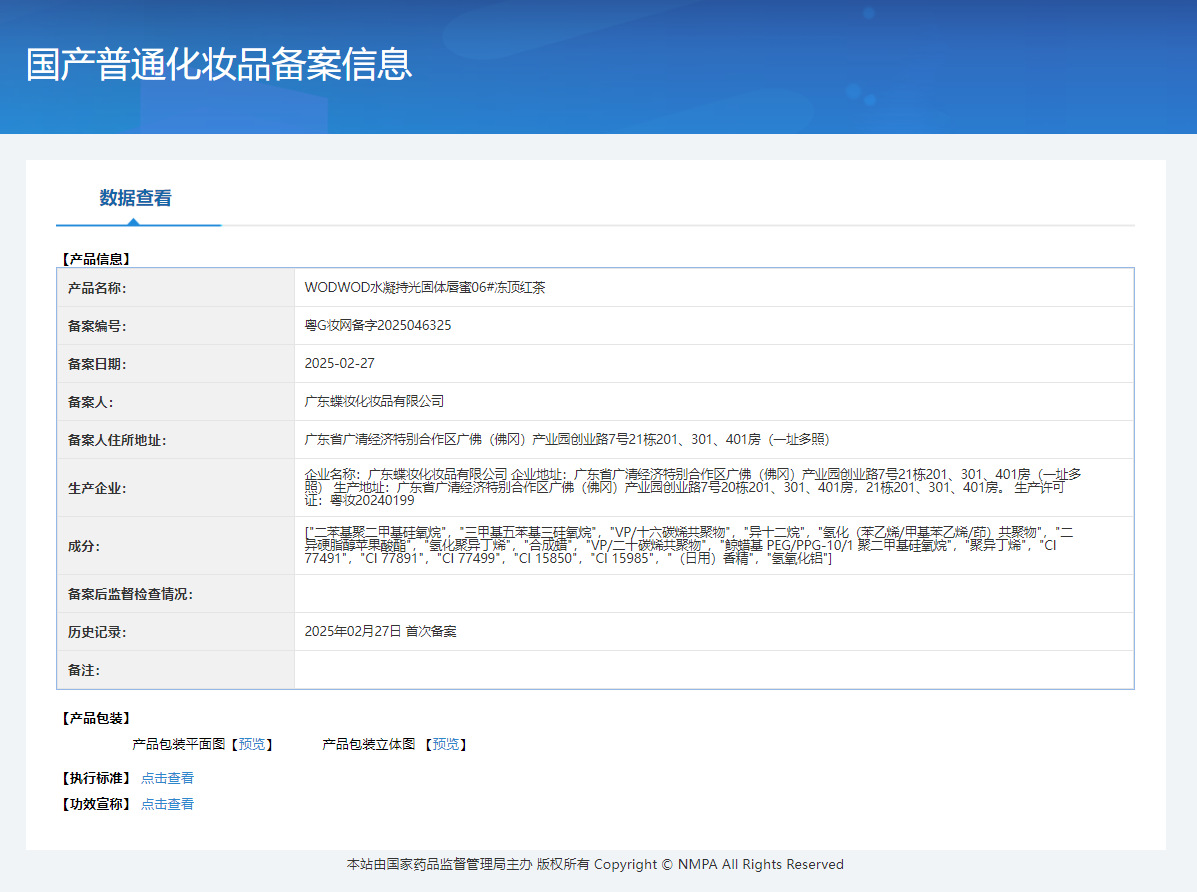Image resolution: width=1197 pixels, height=892 pixels.
Task: Click the 备案后监督检查情况 row label
Action: tap(130, 594)
